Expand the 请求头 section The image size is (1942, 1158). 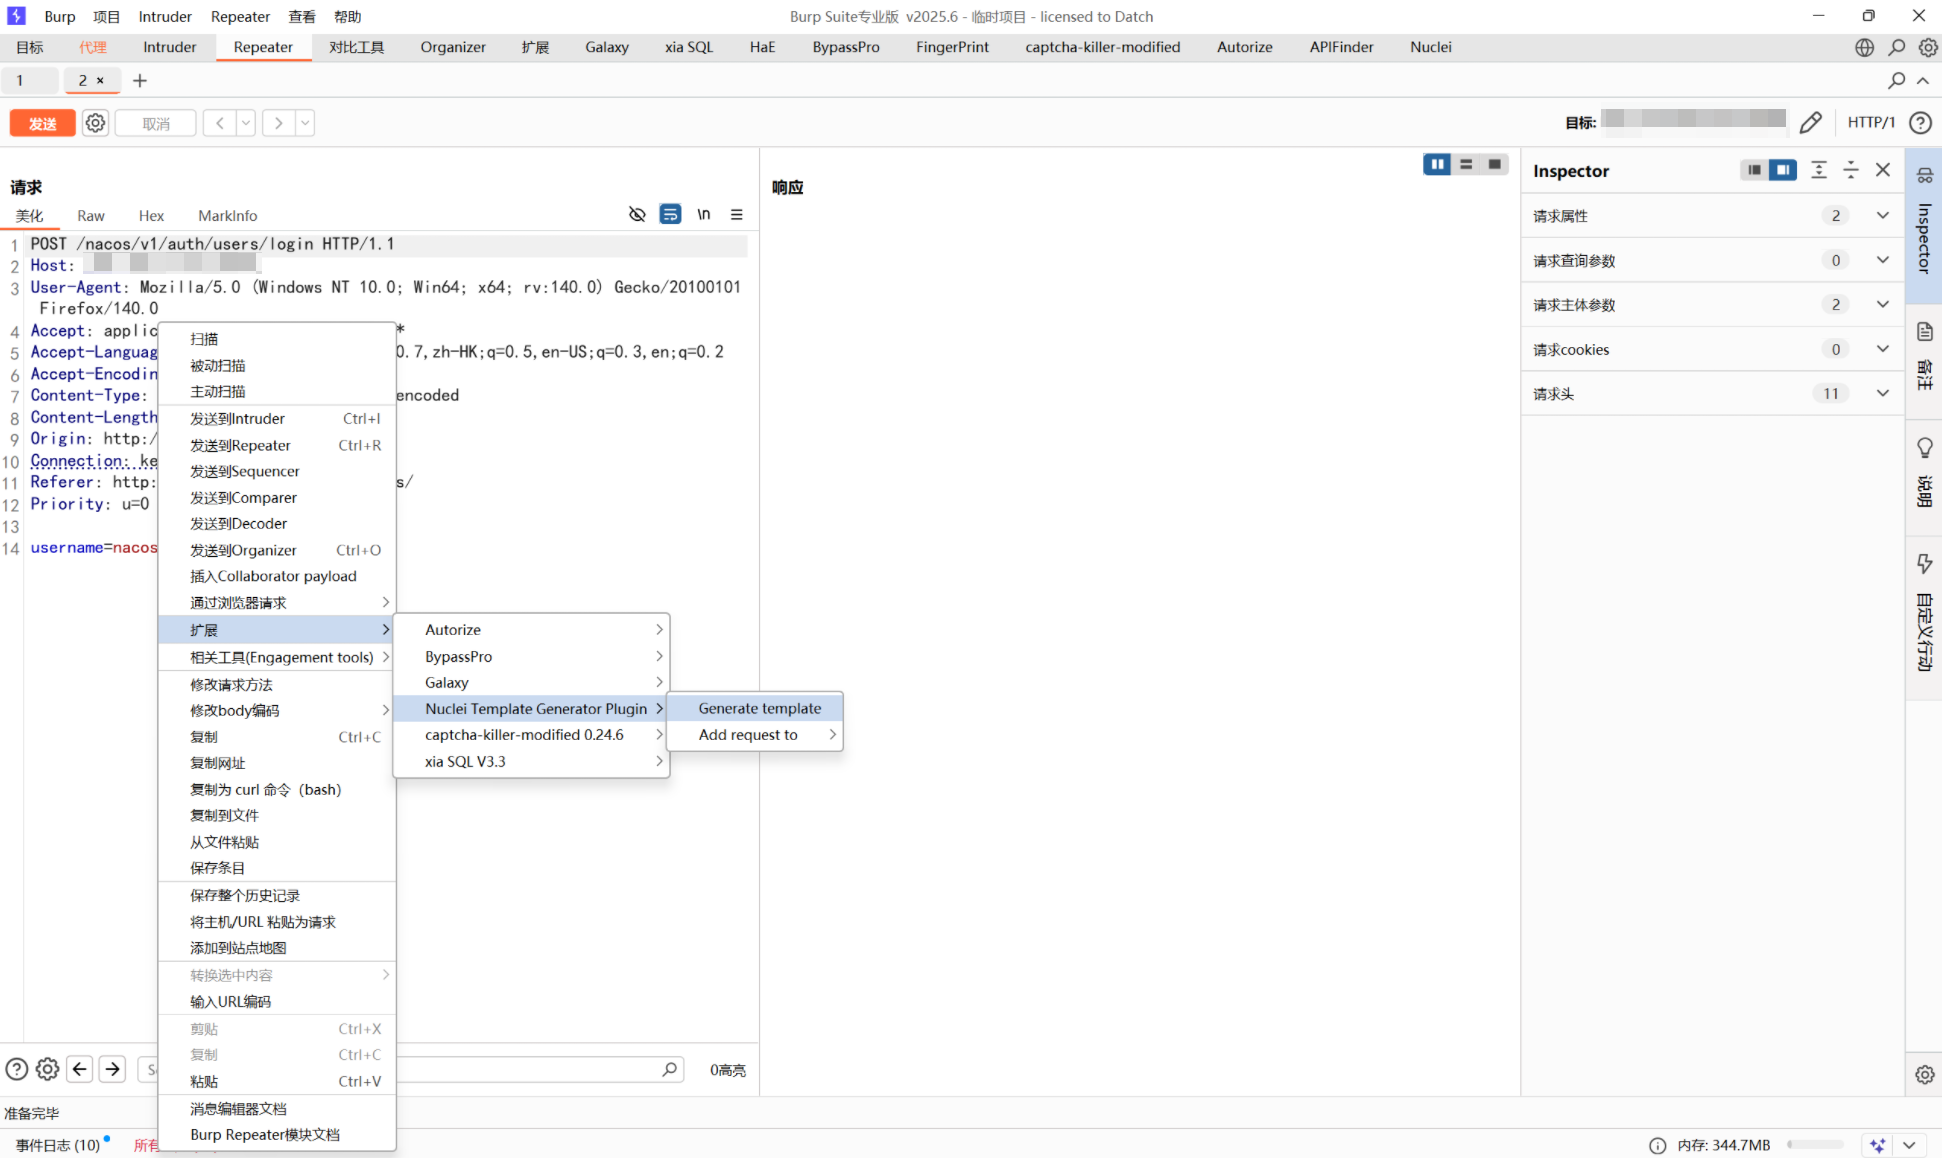pos(1882,394)
